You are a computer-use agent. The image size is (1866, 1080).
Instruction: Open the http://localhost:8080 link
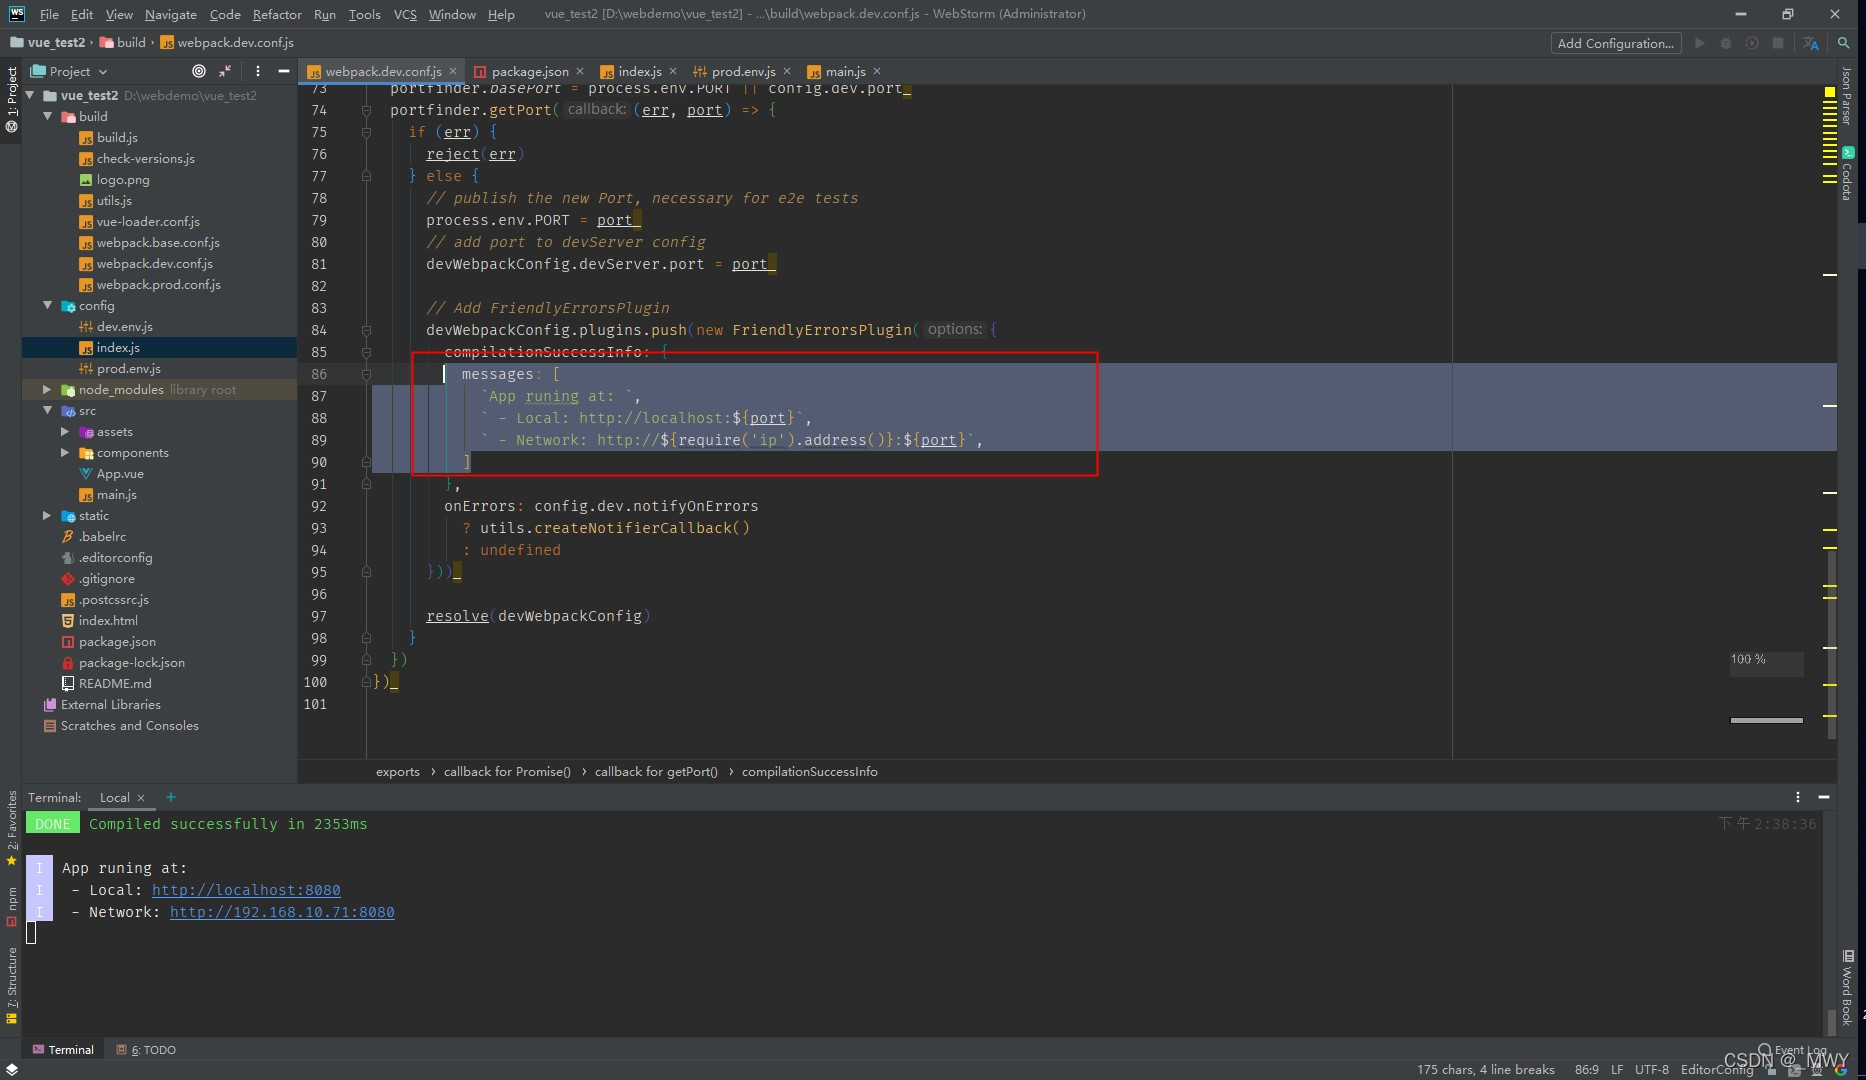[x=246, y=890]
